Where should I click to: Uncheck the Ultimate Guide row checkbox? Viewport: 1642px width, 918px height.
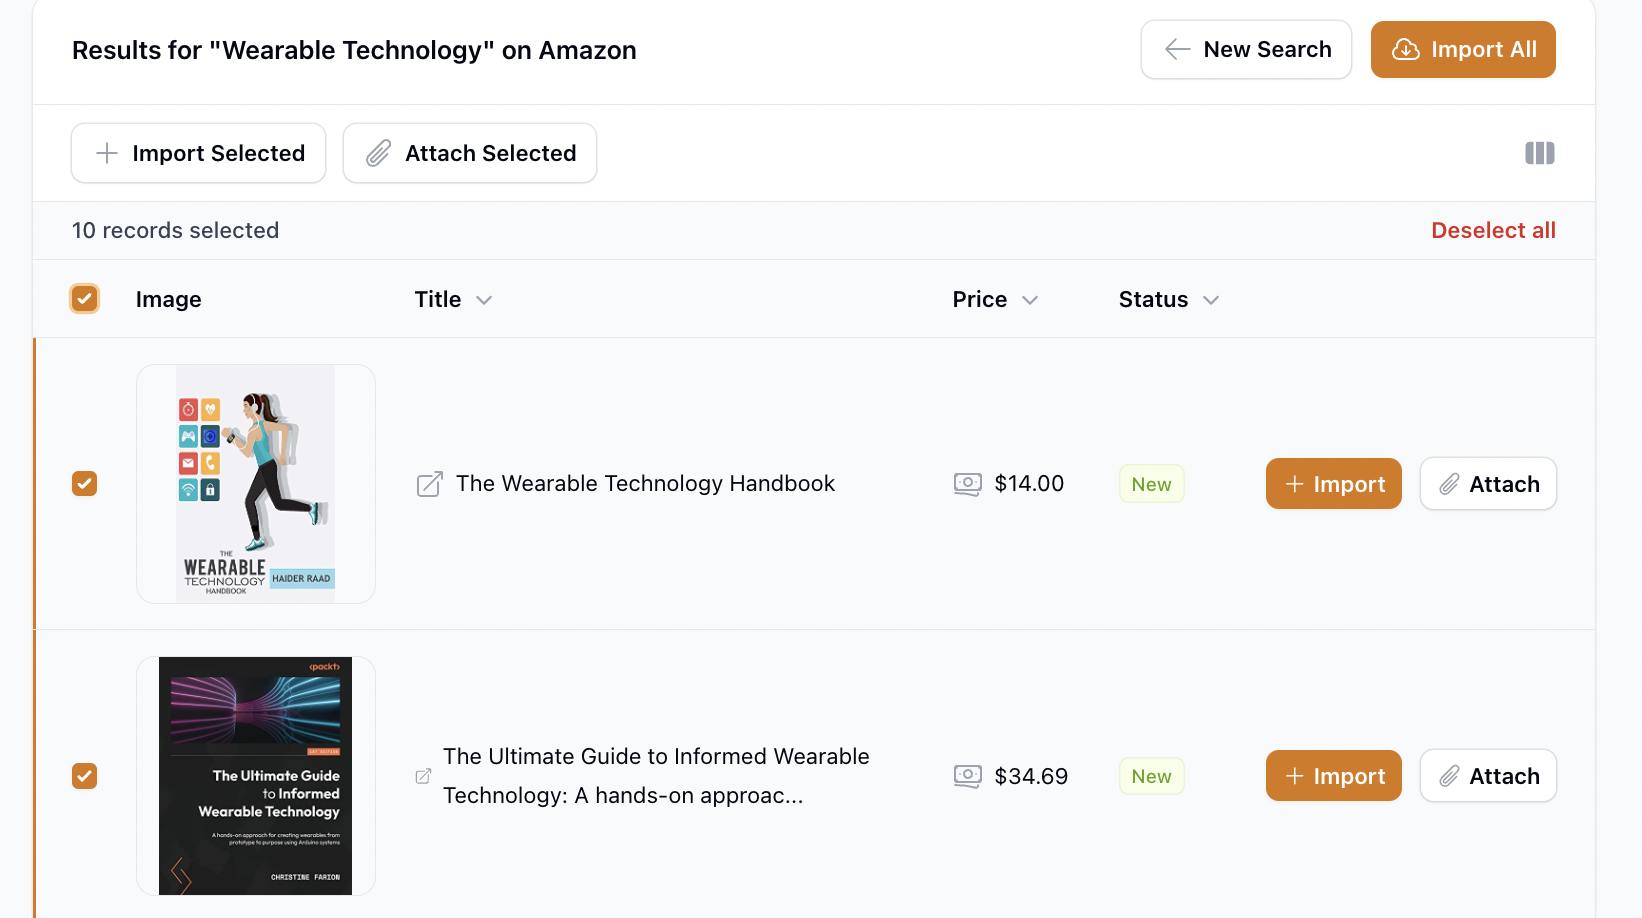pos(85,776)
